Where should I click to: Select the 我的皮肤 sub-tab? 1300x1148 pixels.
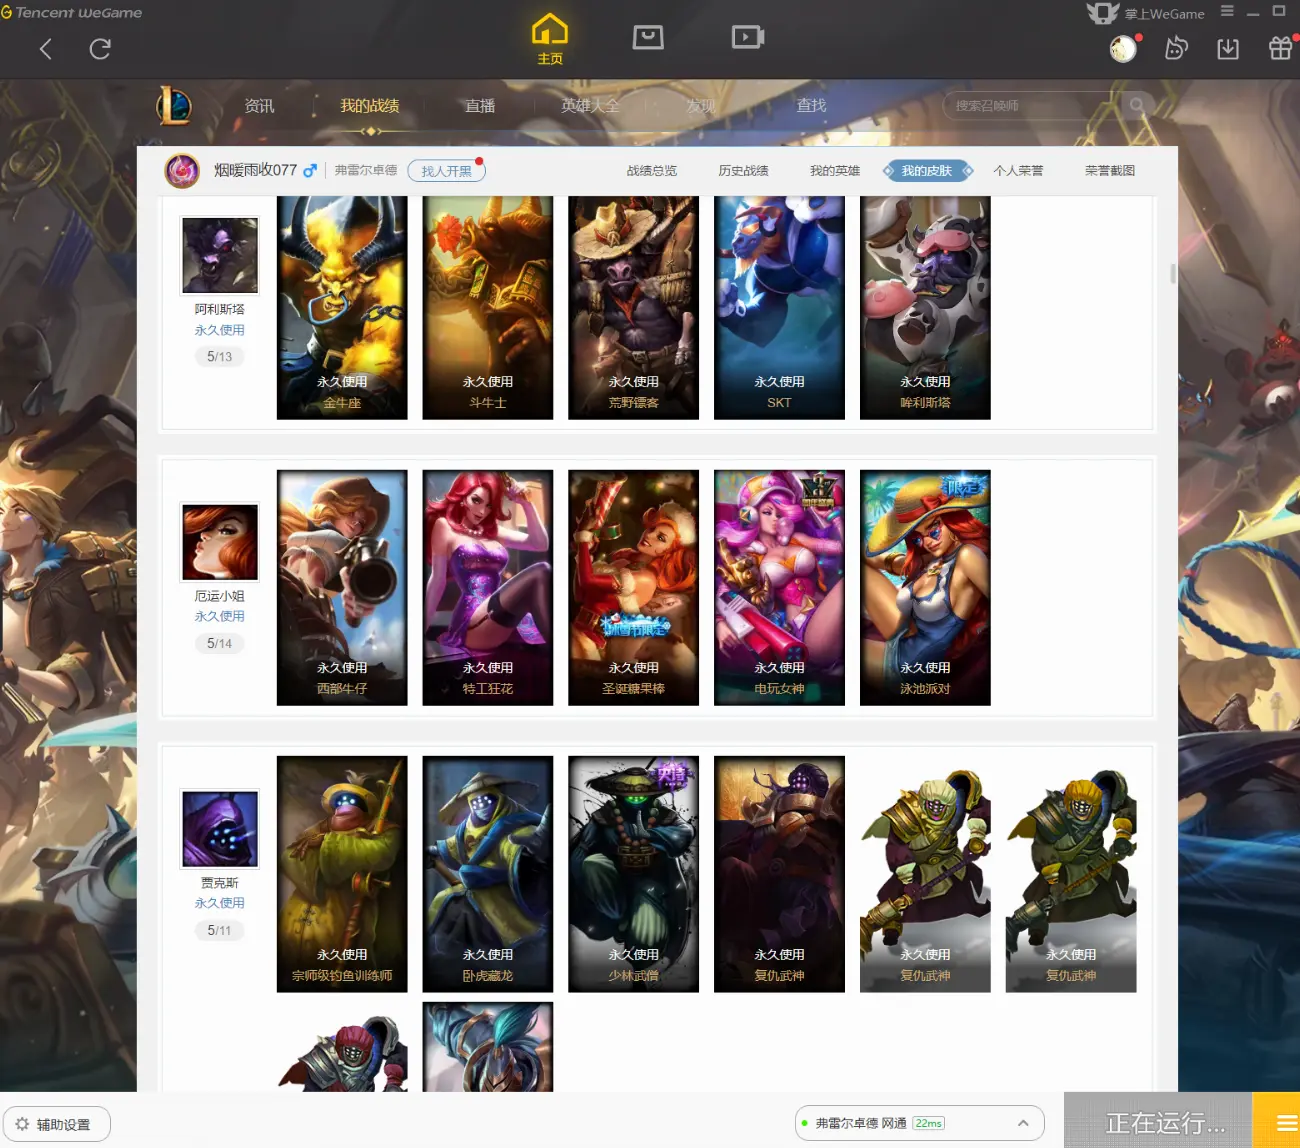(927, 171)
